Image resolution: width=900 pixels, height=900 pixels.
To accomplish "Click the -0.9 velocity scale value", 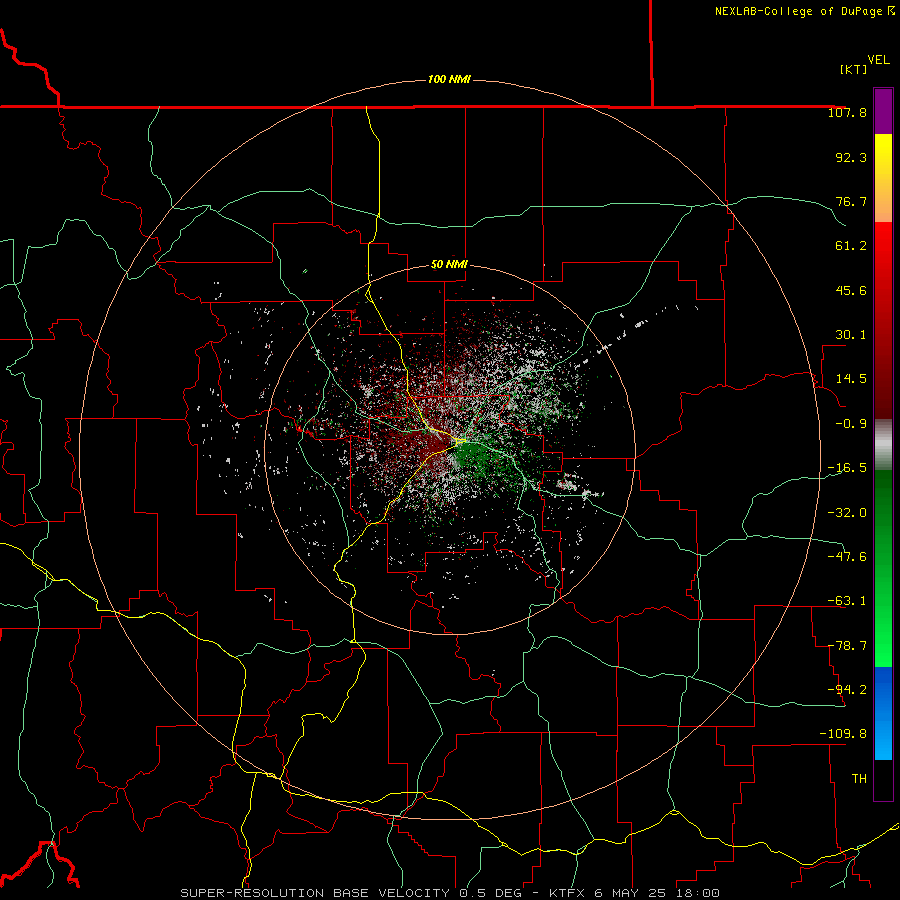I will pyautogui.click(x=851, y=424).
